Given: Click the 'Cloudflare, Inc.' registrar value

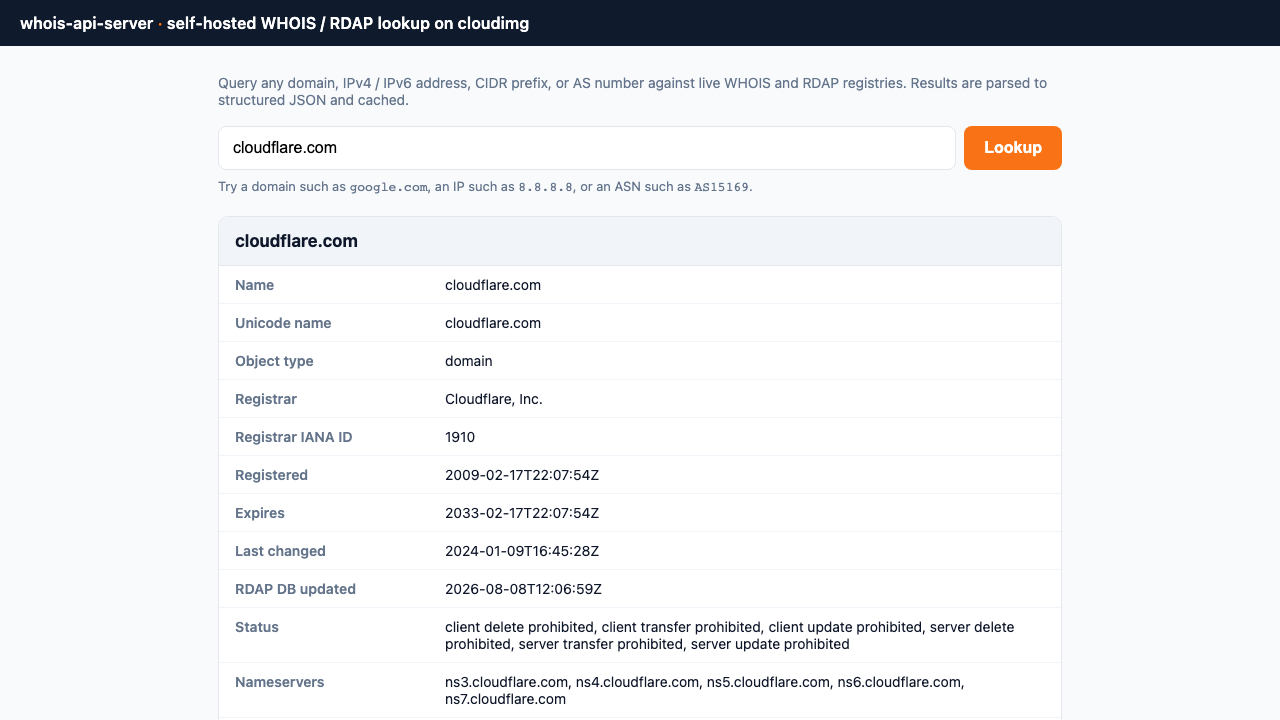Looking at the screenshot, I should click(494, 399).
